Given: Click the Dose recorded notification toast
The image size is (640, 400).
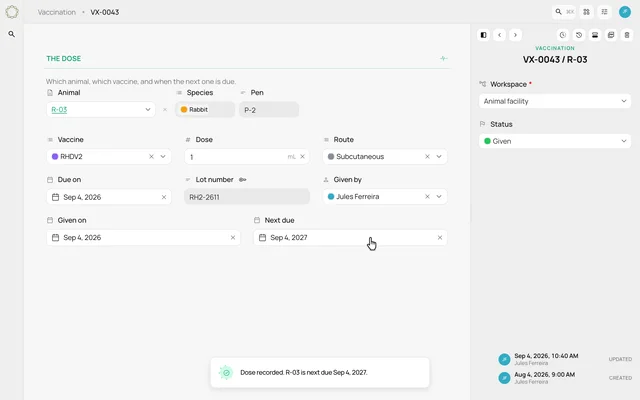Looking at the screenshot, I should pos(320,373).
